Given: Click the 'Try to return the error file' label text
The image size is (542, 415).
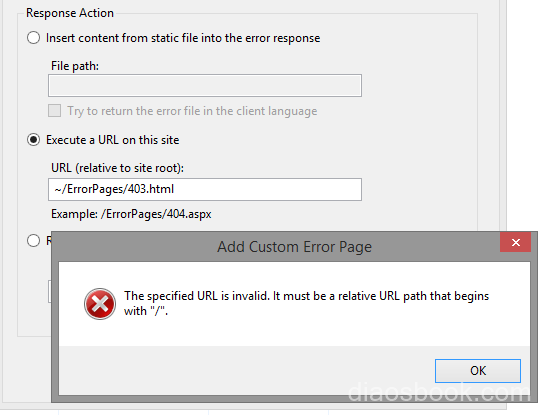Looking at the screenshot, I should (x=192, y=111).
